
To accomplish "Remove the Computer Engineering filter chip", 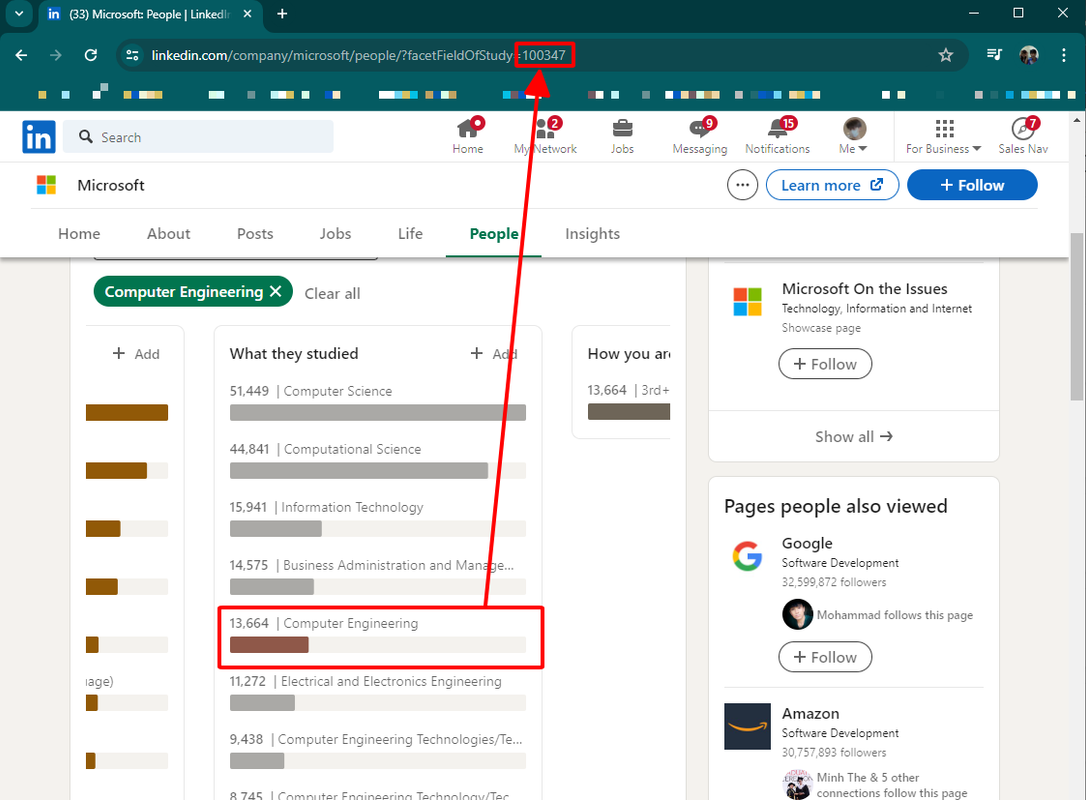I will click(277, 292).
